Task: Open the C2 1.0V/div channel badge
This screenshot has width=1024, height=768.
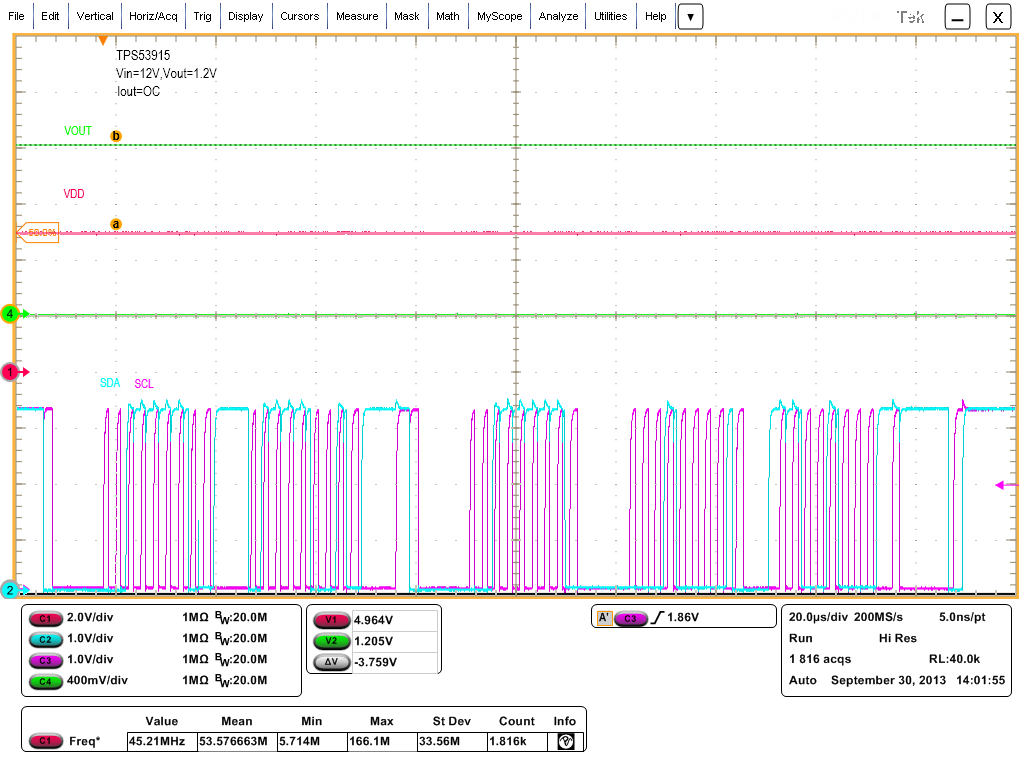Action: click(x=45, y=639)
